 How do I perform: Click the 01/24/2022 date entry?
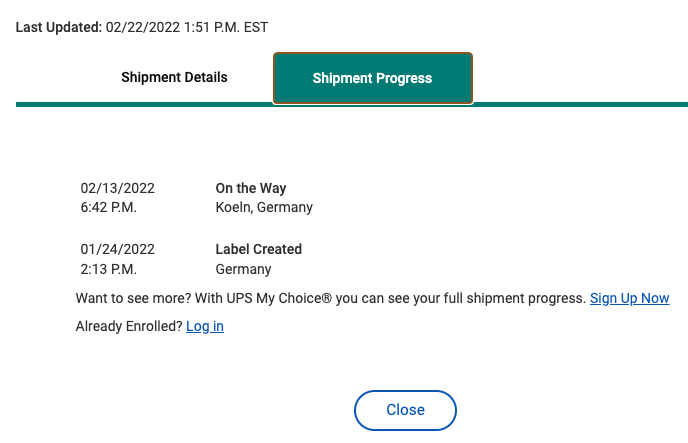(117, 249)
